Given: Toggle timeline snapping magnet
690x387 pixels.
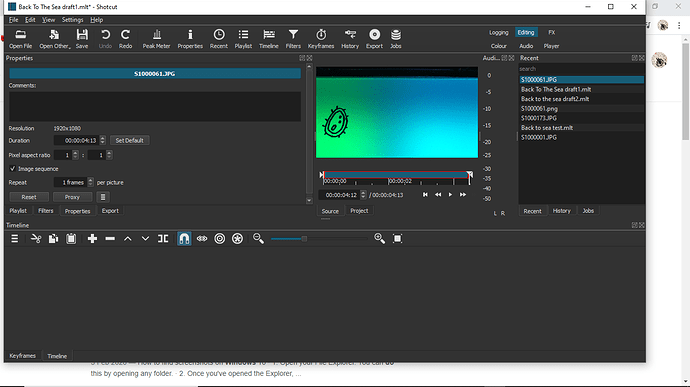Looking at the screenshot, I should click(x=184, y=239).
